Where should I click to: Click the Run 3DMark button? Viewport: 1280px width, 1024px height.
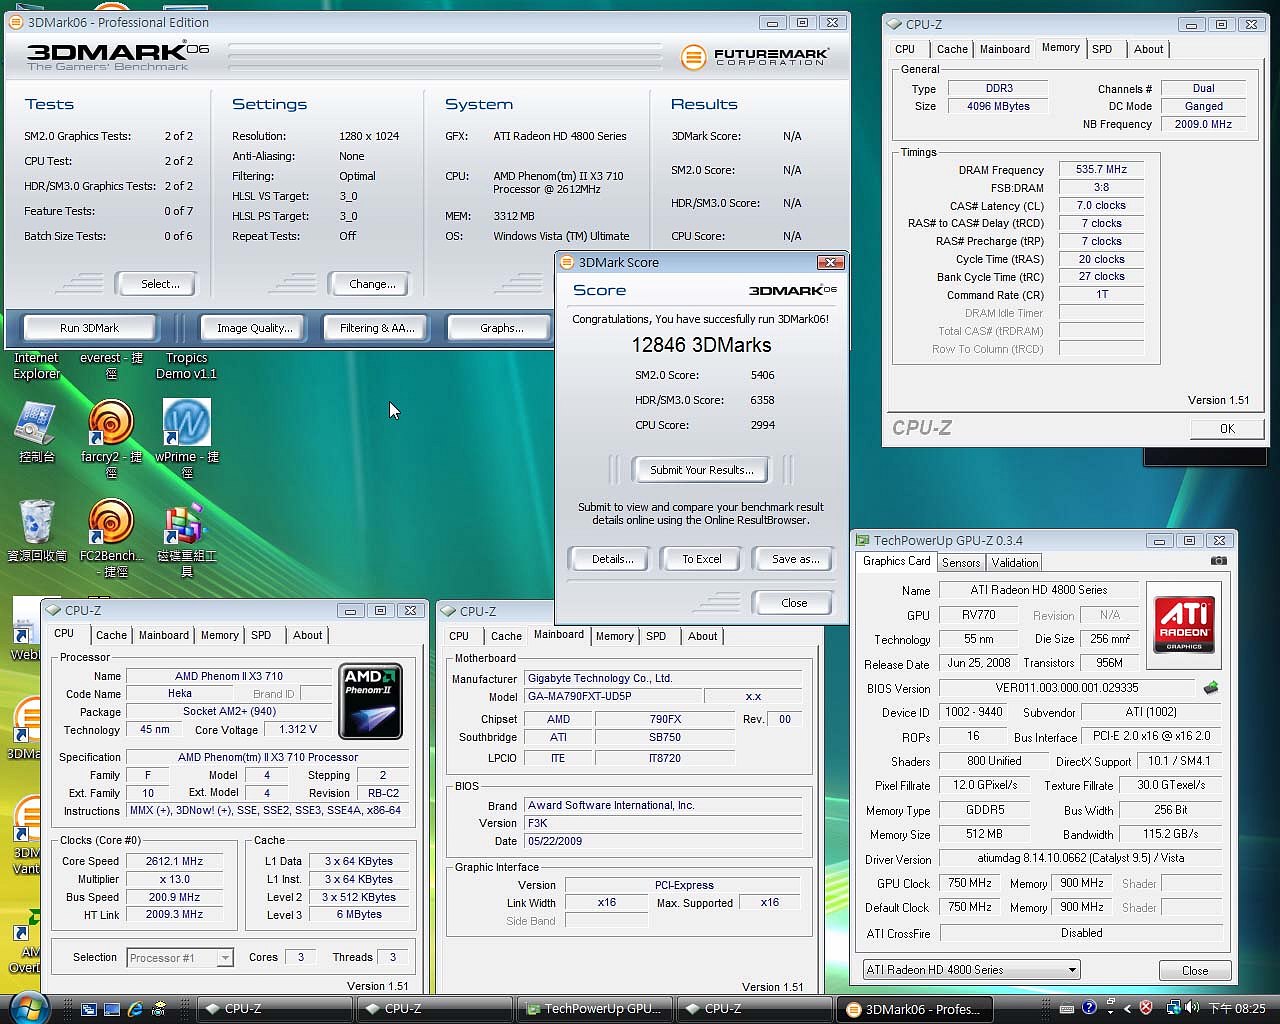tap(89, 328)
